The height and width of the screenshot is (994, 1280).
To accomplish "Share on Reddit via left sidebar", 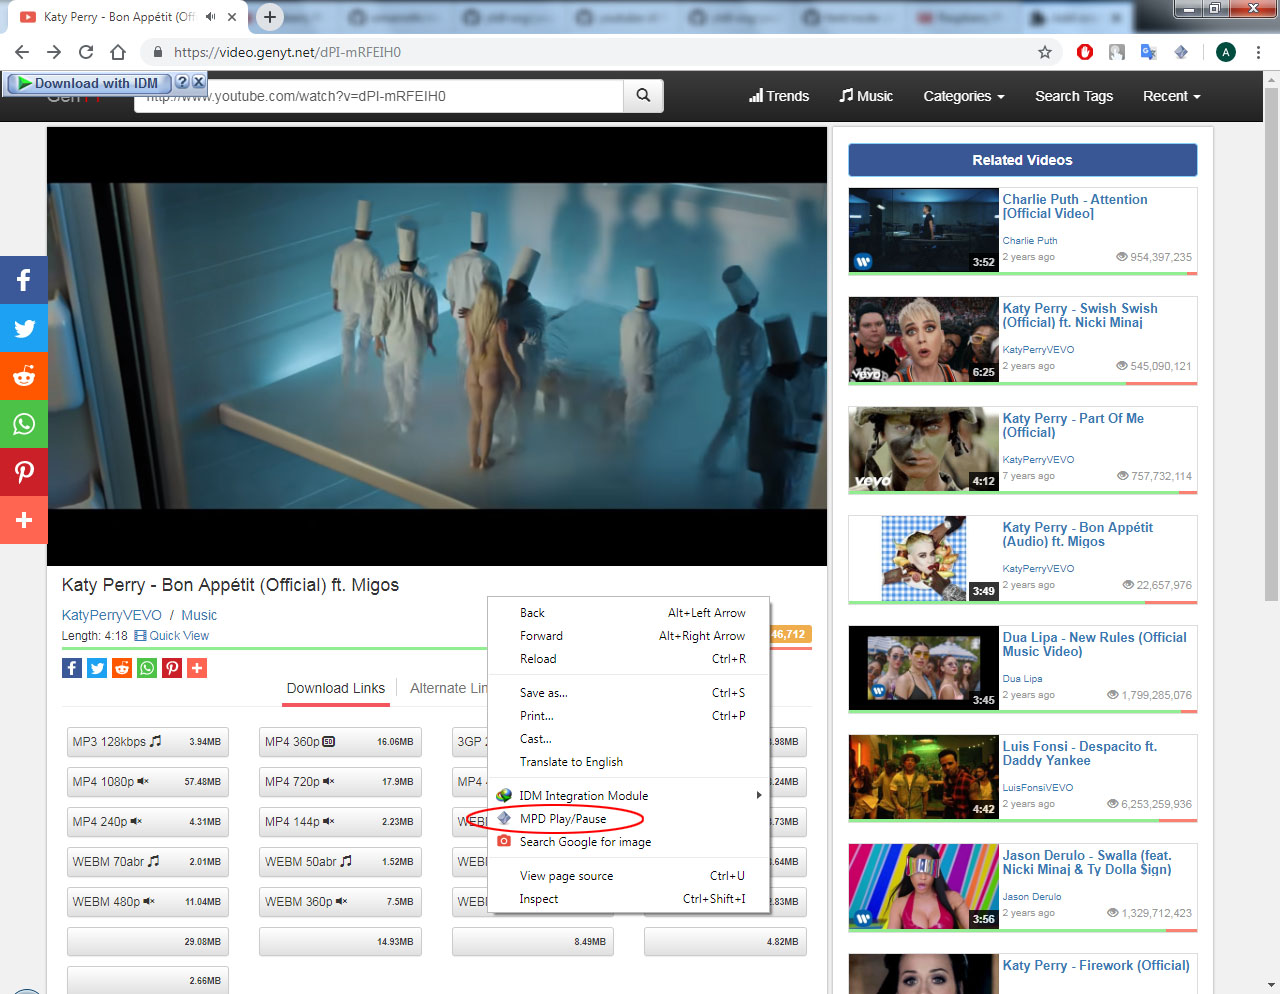I will (x=24, y=376).
